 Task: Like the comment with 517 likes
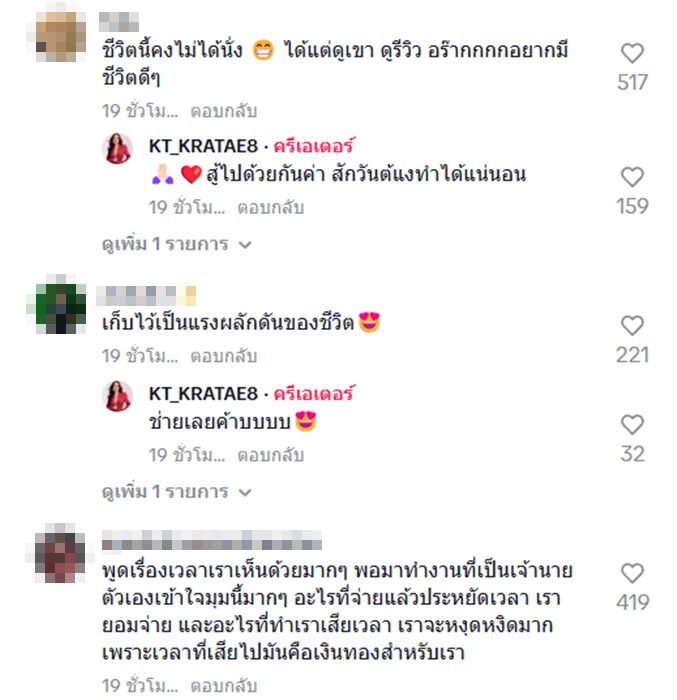point(632,53)
